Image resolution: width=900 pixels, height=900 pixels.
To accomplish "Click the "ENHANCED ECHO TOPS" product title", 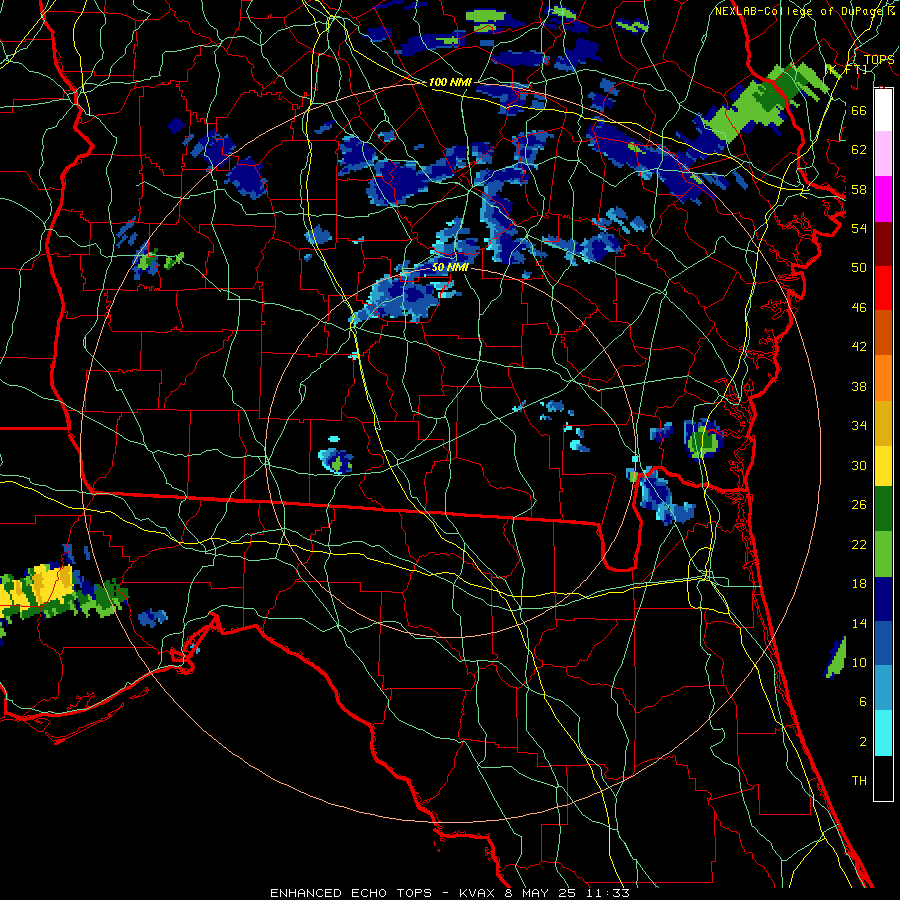I will (x=351, y=893).
